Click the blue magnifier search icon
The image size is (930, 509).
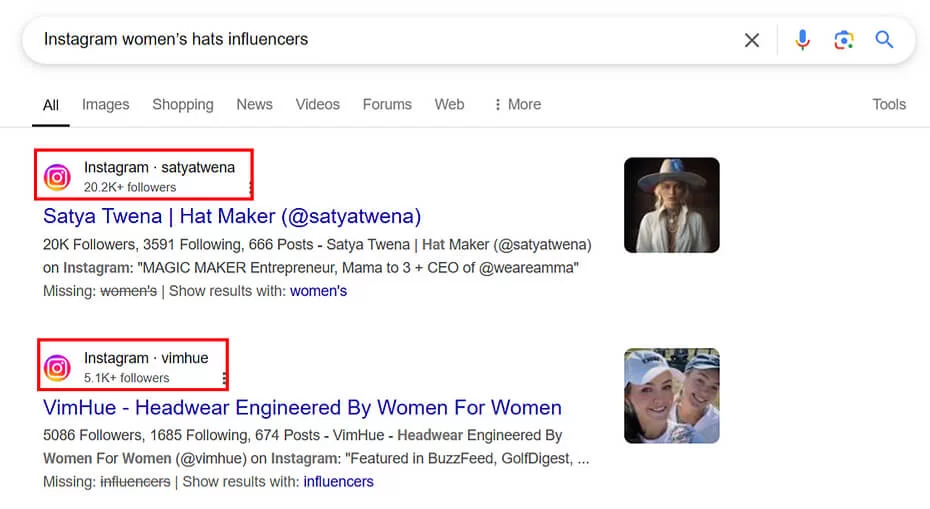[884, 40]
